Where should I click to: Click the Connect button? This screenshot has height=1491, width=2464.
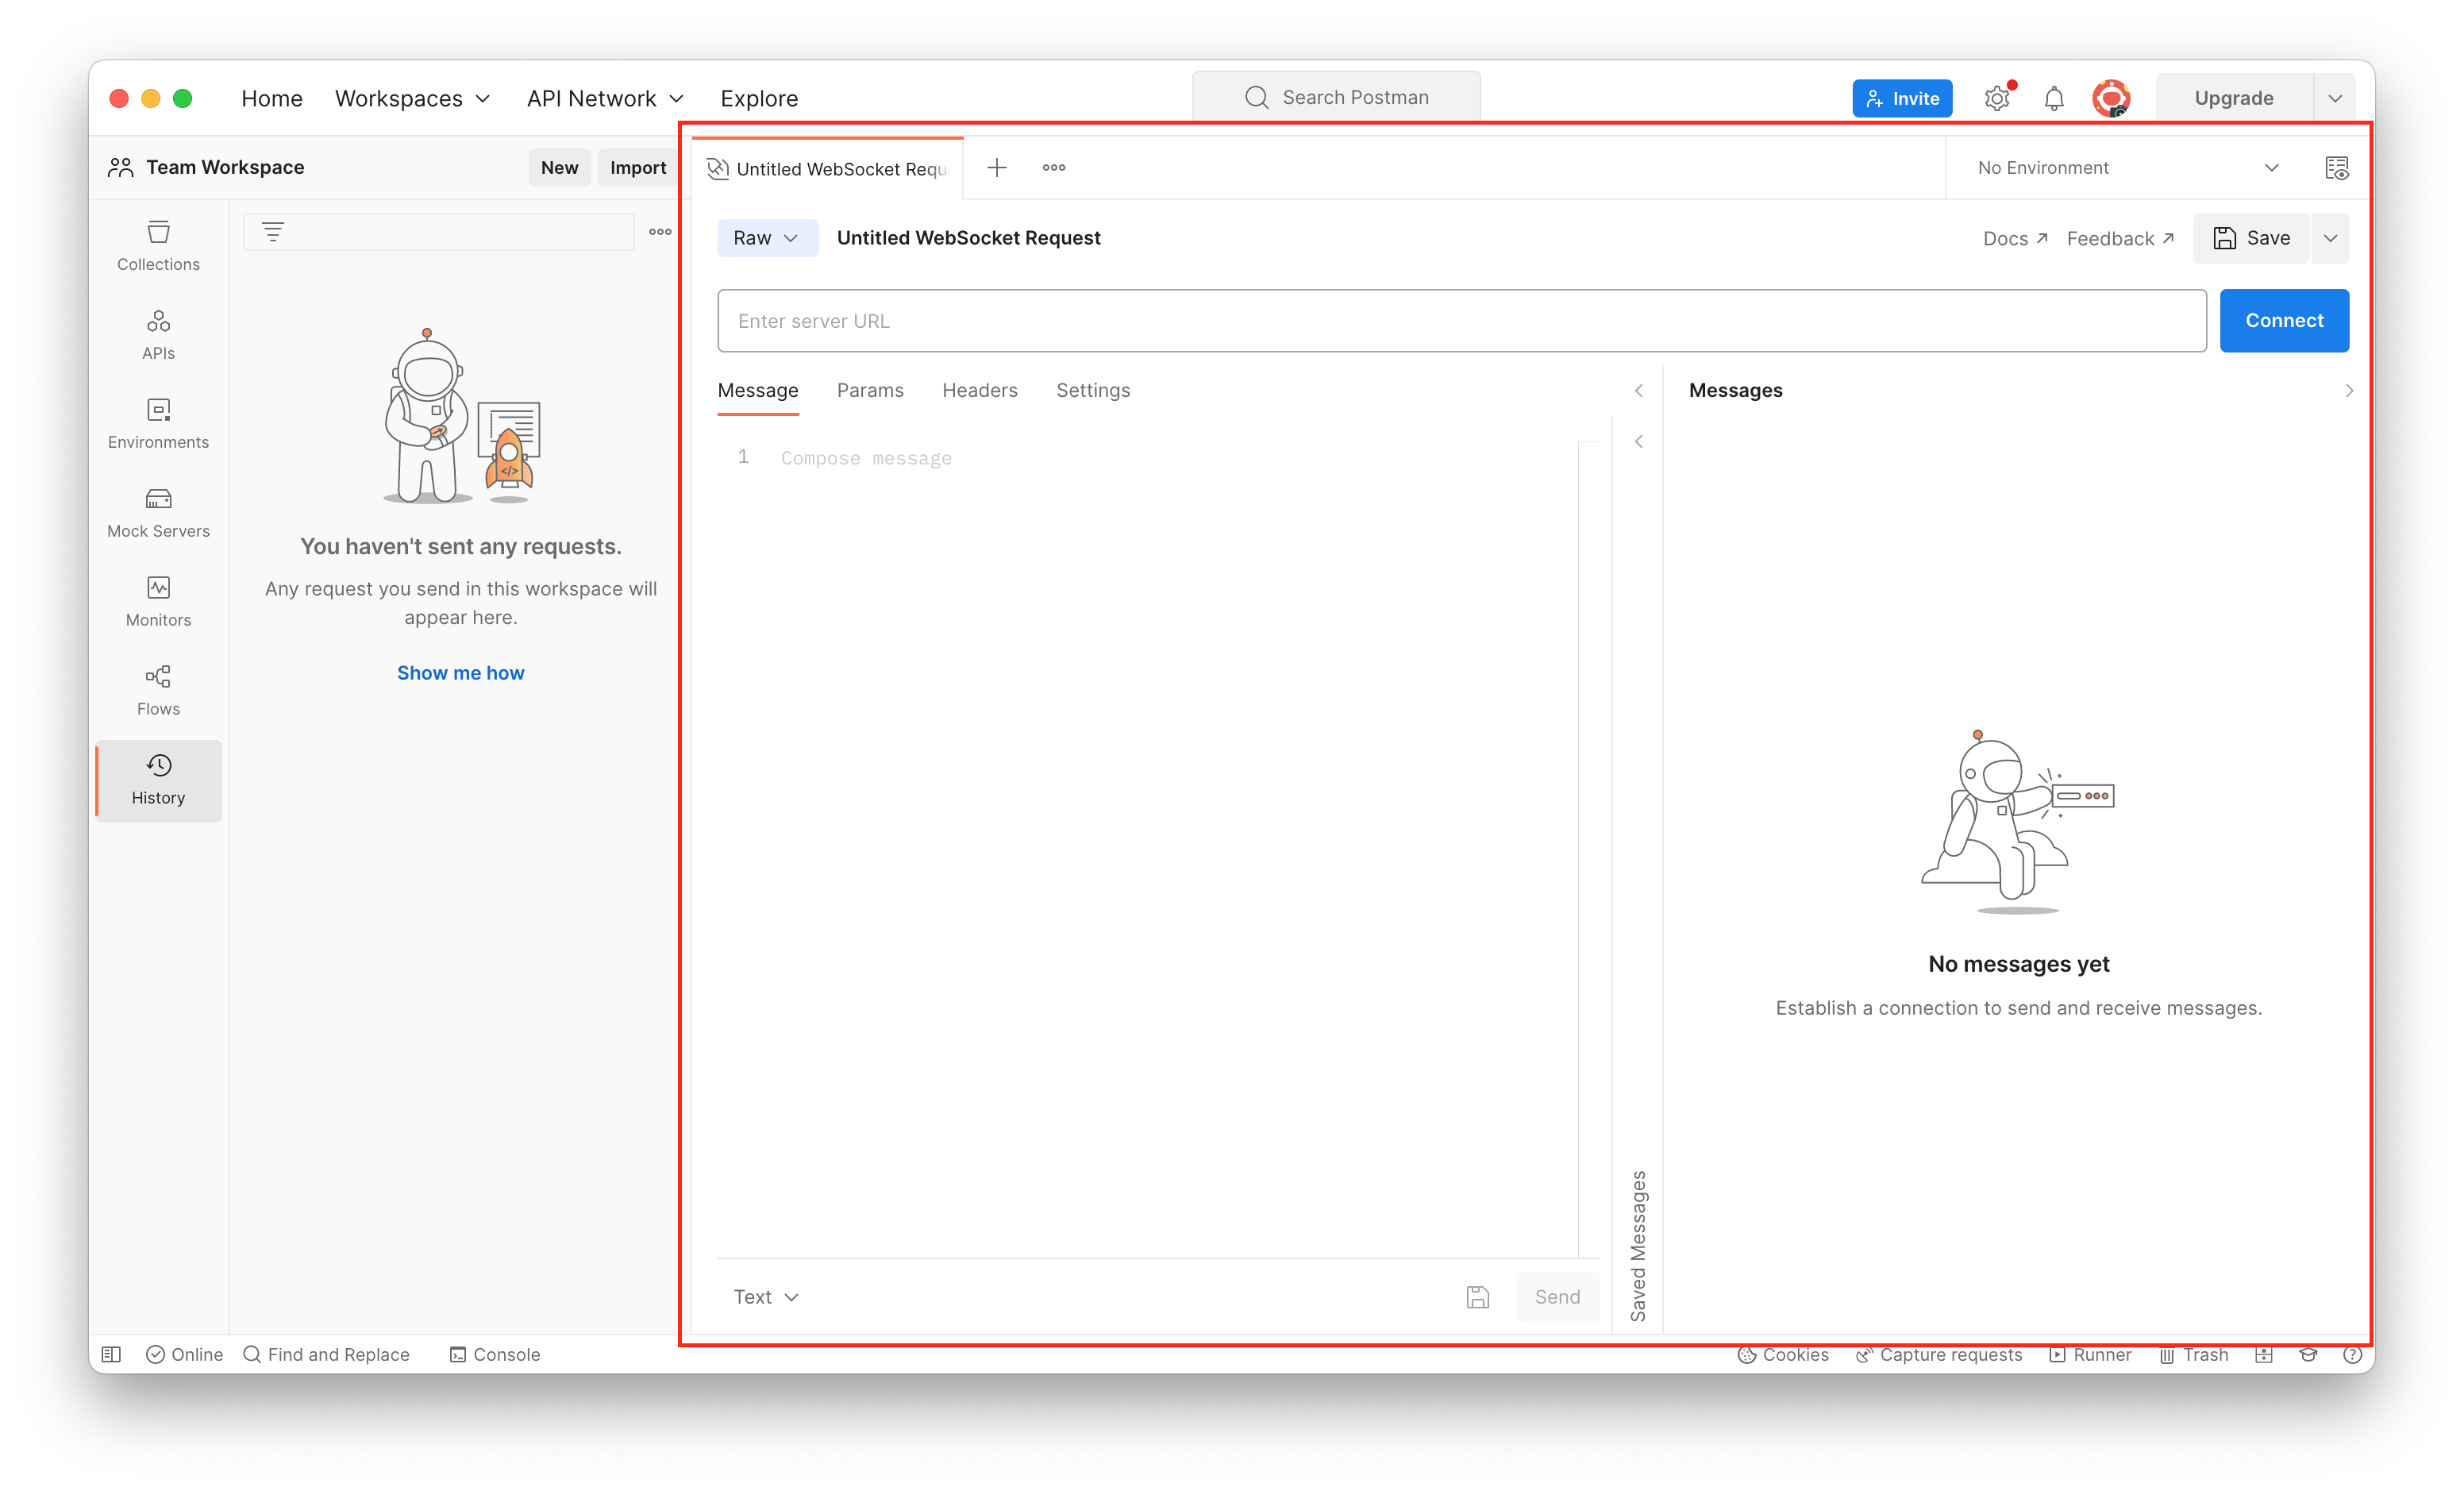[x=2283, y=321]
